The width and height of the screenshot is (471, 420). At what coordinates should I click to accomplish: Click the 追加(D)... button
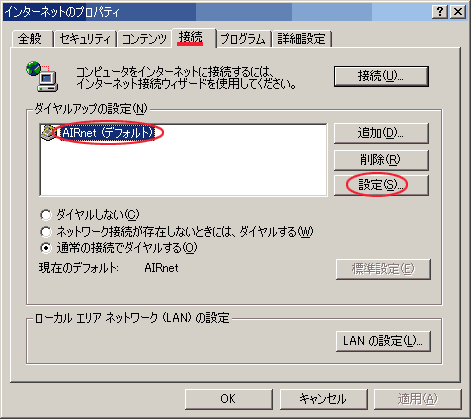point(381,133)
